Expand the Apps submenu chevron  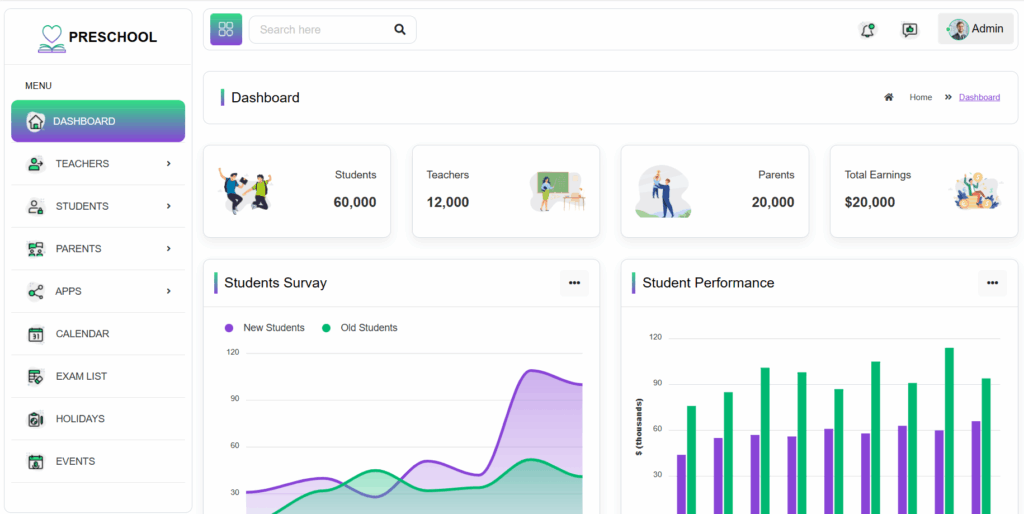tap(168, 291)
